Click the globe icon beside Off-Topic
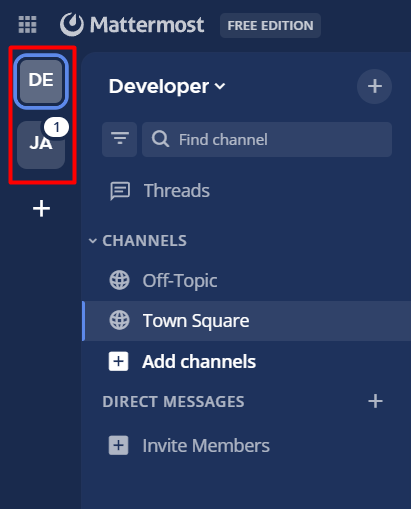Viewport: 411px width, 509px height. [119, 280]
